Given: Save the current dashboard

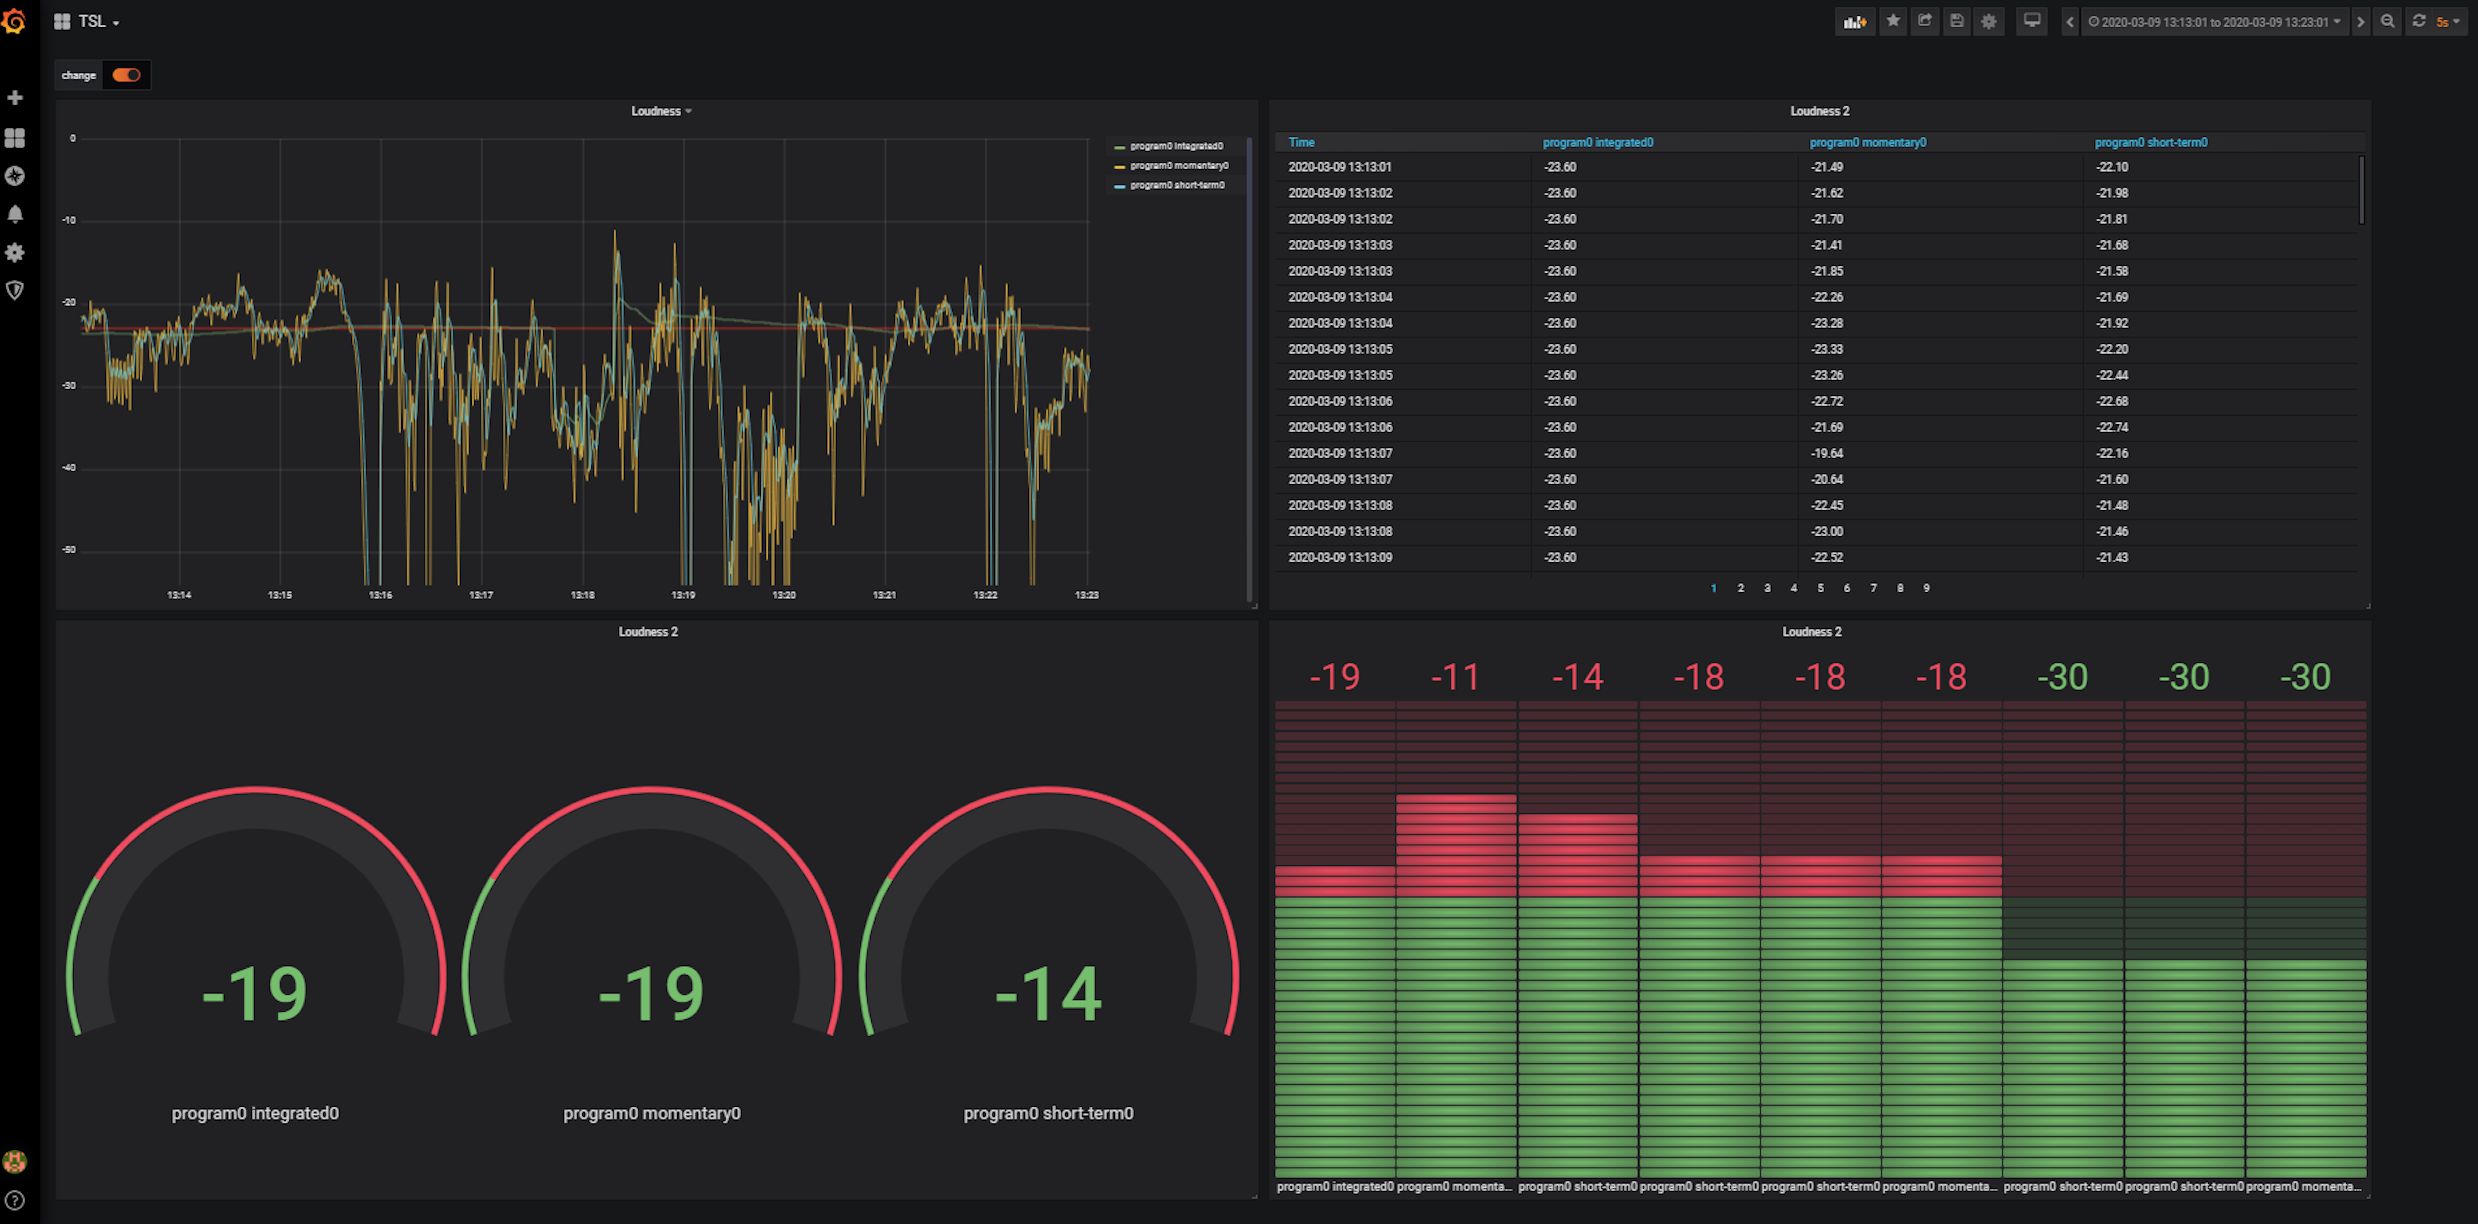Looking at the screenshot, I should click(1957, 20).
